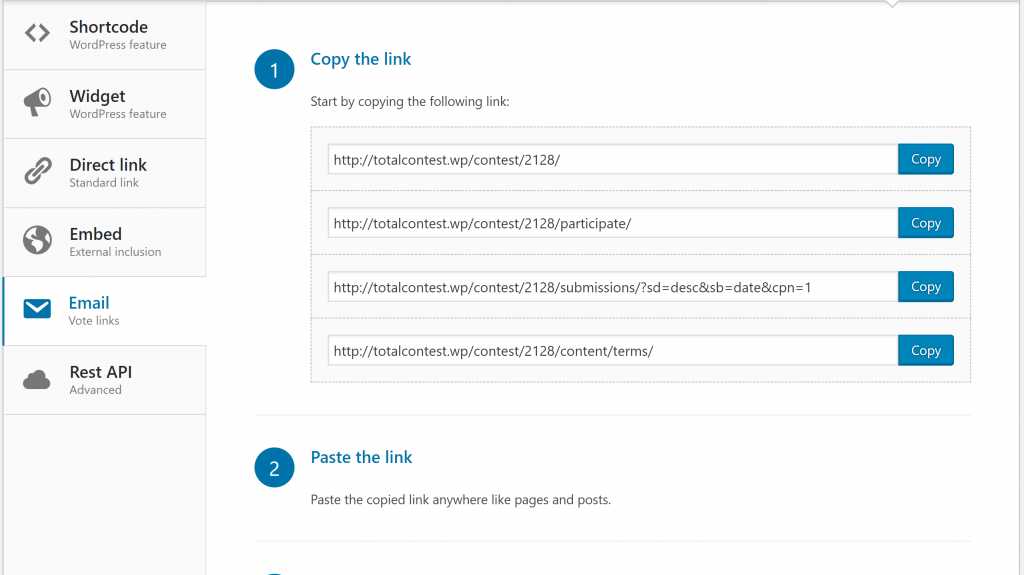Image resolution: width=1024 pixels, height=575 pixels.
Task: Click the Widget megaphone icon
Action: (x=37, y=103)
